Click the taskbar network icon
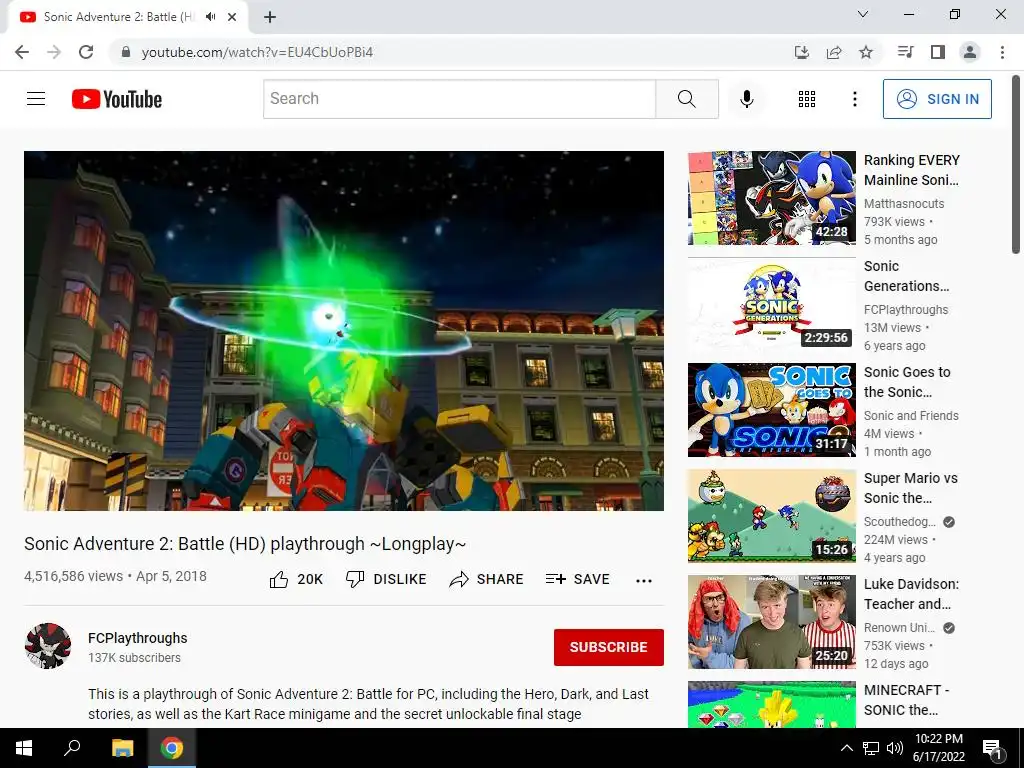This screenshot has width=1024, height=768. (x=871, y=748)
